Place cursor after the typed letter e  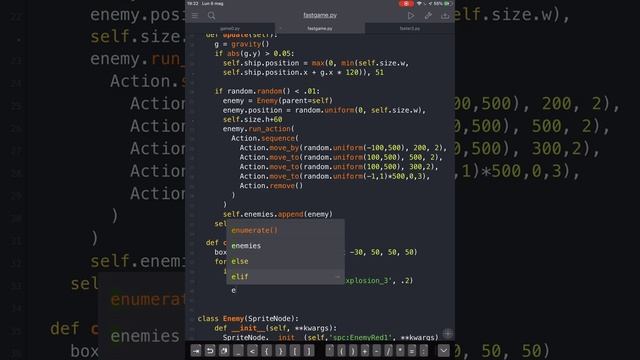coord(236,290)
